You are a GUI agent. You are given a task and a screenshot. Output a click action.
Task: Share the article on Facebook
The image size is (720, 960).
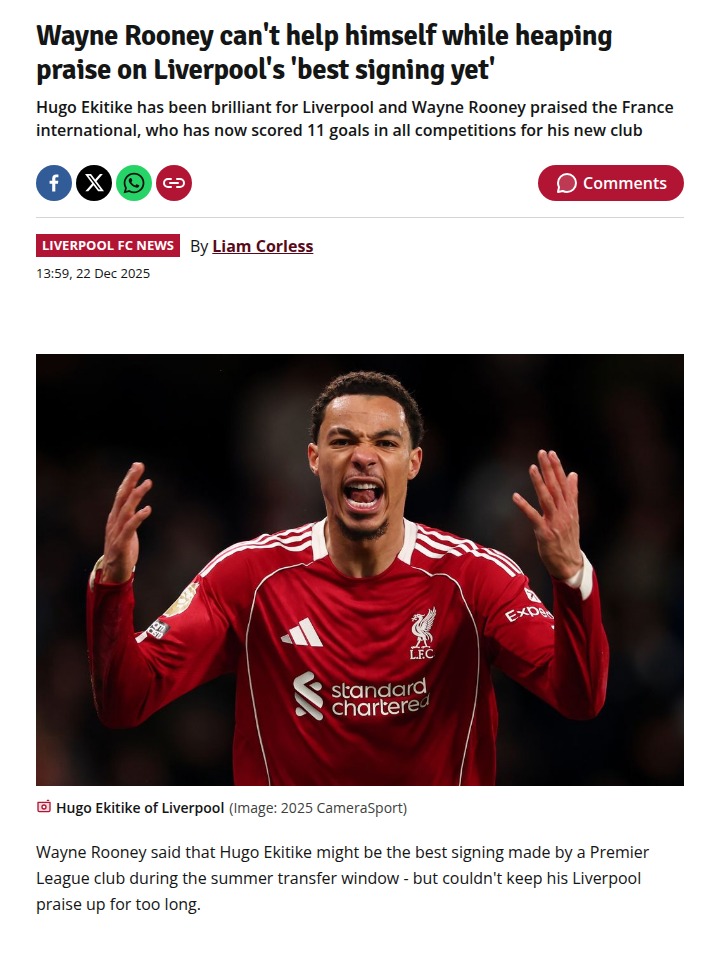pyautogui.click(x=54, y=183)
